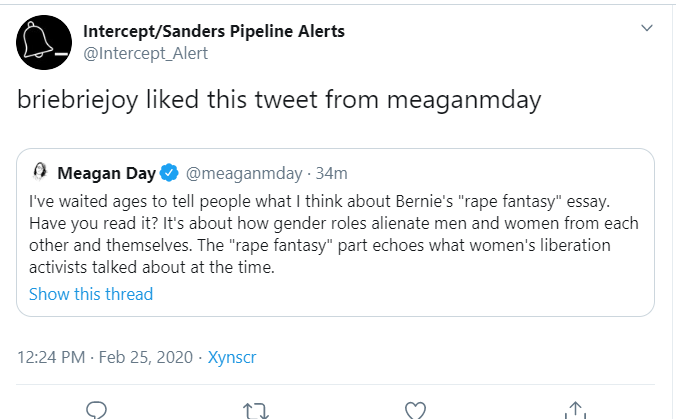The image size is (676, 419).
Task: Open the Intercept/Sanders Pipeline Alerts display name
Action: pos(214,31)
